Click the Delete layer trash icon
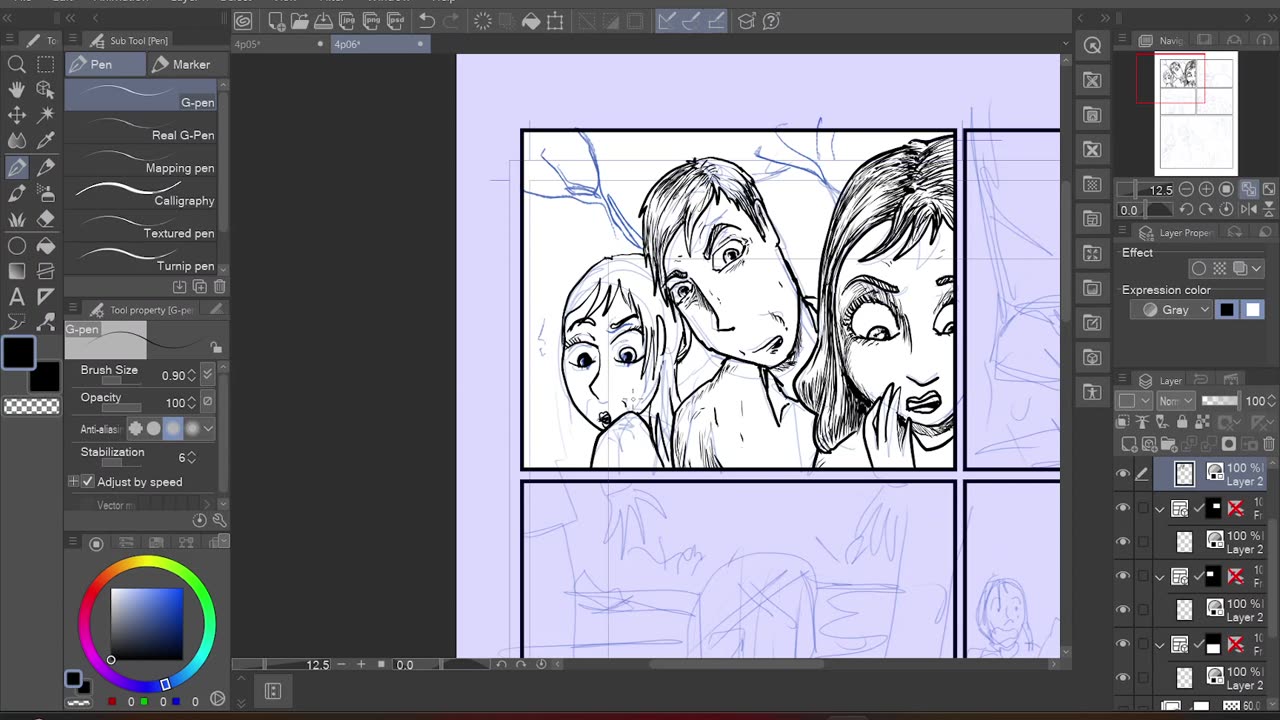 coord(1269,444)
